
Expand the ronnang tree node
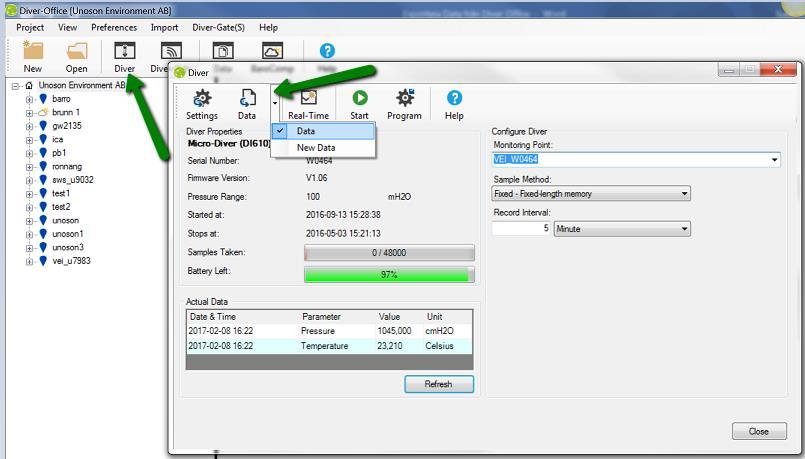(x=29, y=167)
